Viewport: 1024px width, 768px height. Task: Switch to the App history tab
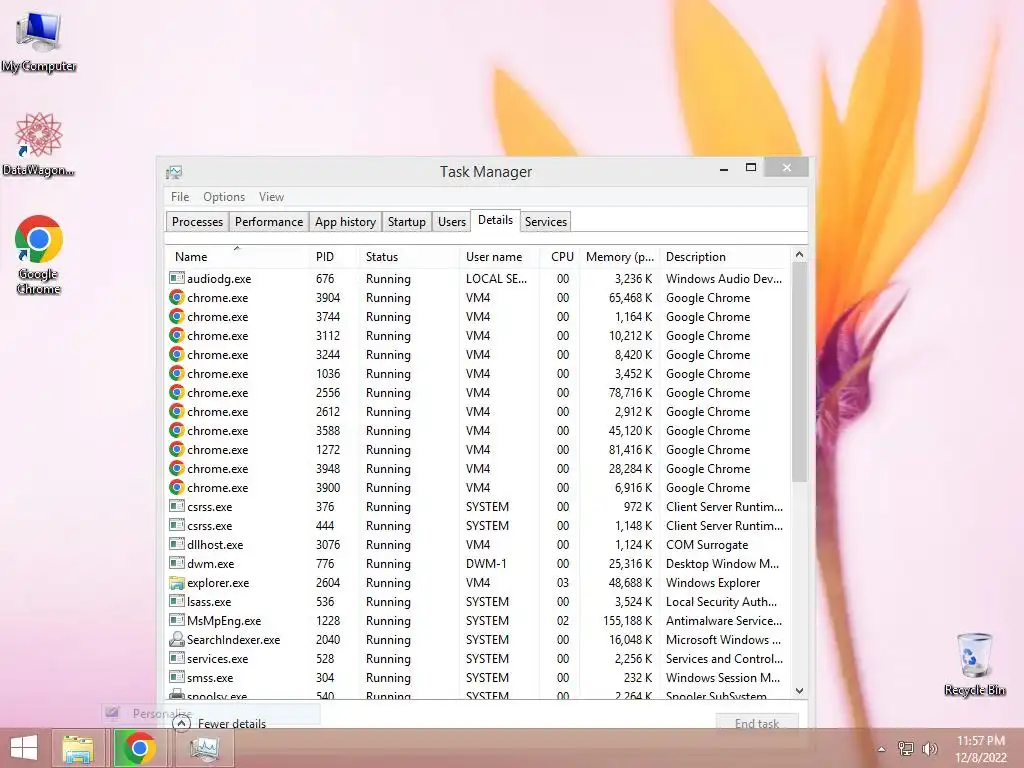coord(345,221)
